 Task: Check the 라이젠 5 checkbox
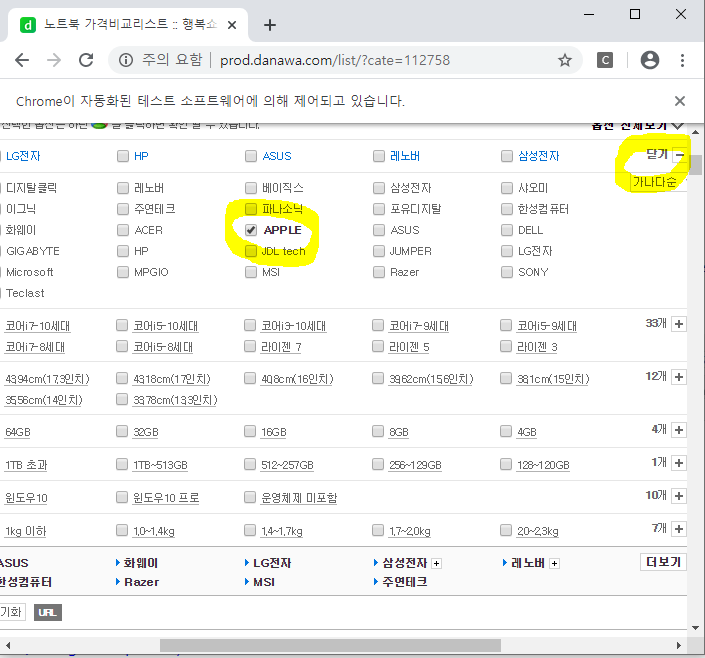(378, 346)
